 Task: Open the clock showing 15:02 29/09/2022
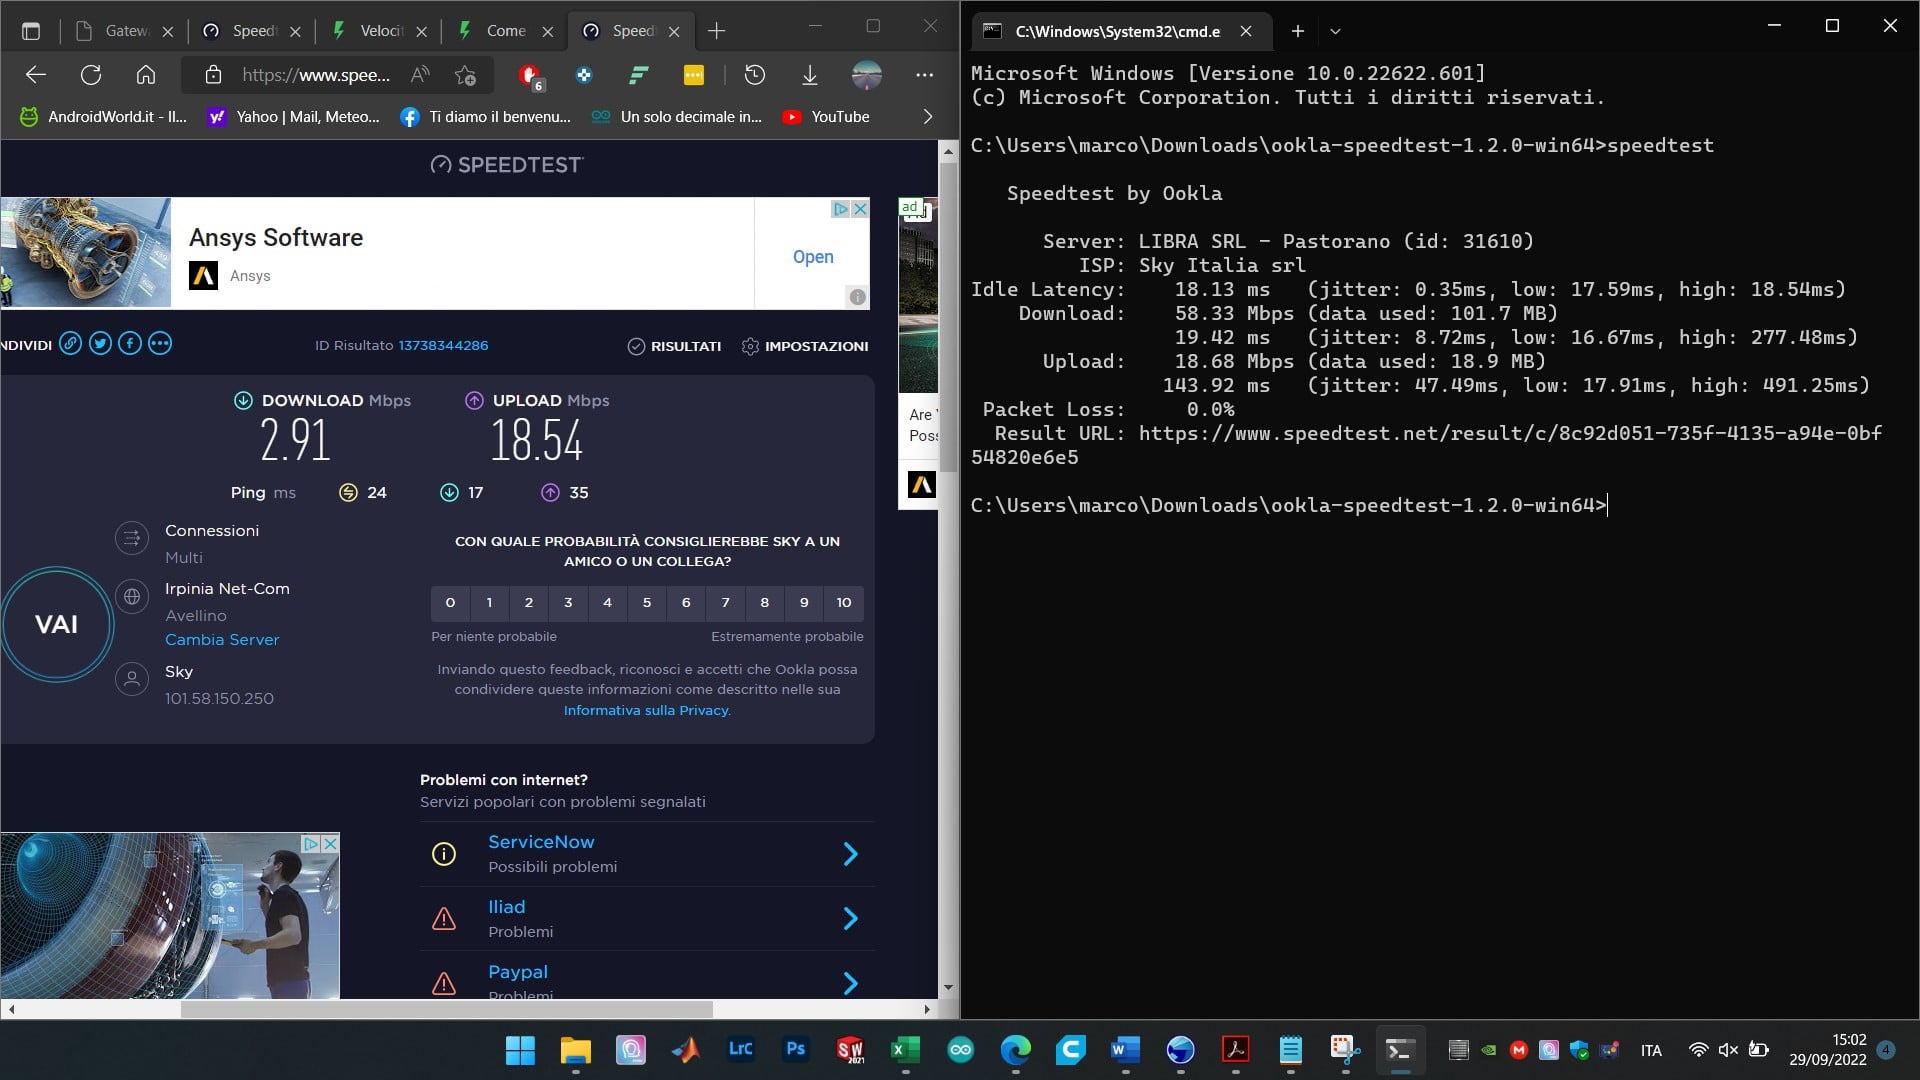click(x=1827, y=1050)
